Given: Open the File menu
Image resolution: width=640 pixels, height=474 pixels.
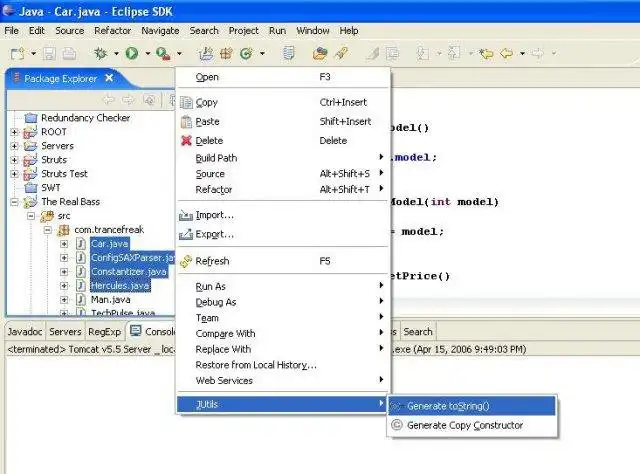Looking at the screenshot, I should (x=11, y=31).
